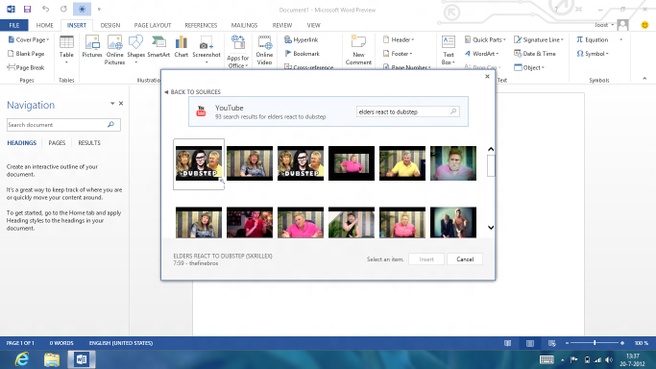Switch to PAGE LAYOUT tab

coord(152,25)
